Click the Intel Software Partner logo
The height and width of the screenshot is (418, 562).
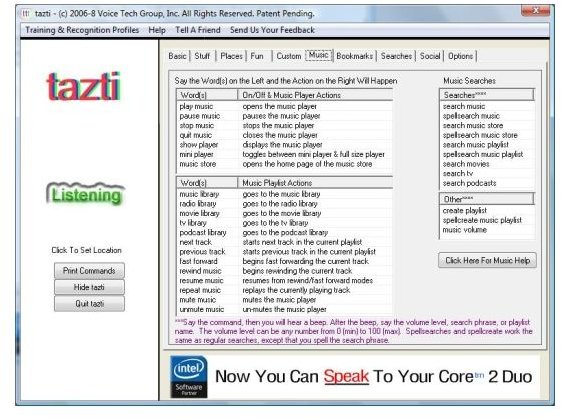tap(189, 376)
